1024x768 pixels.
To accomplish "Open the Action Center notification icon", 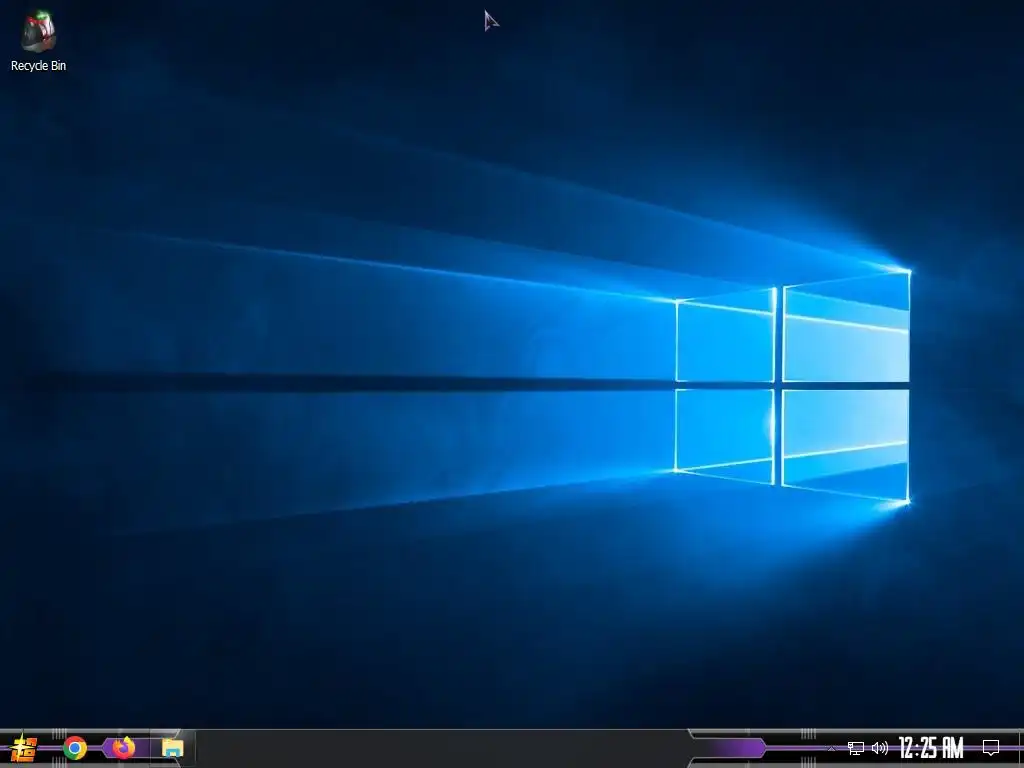I will coord(991,748).
